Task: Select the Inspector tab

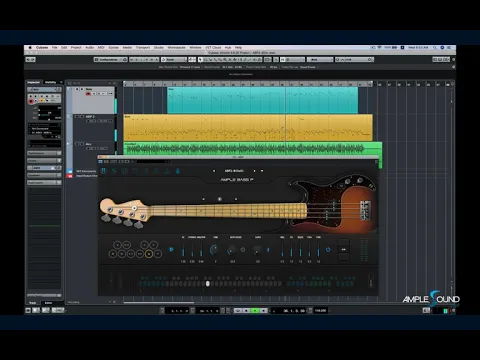Action: (x=33, y=82)
